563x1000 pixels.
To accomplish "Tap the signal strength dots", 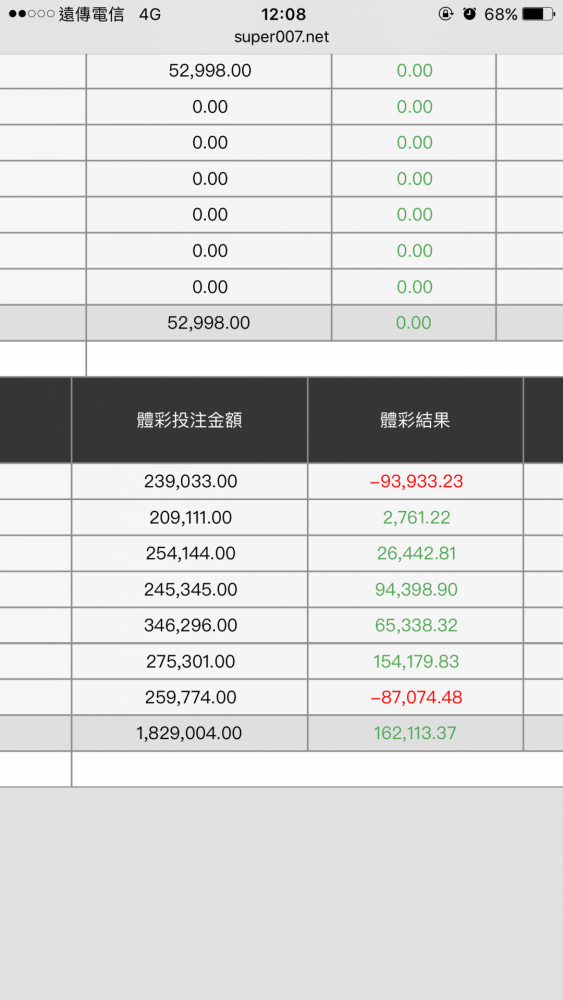I will coord(31,14).
